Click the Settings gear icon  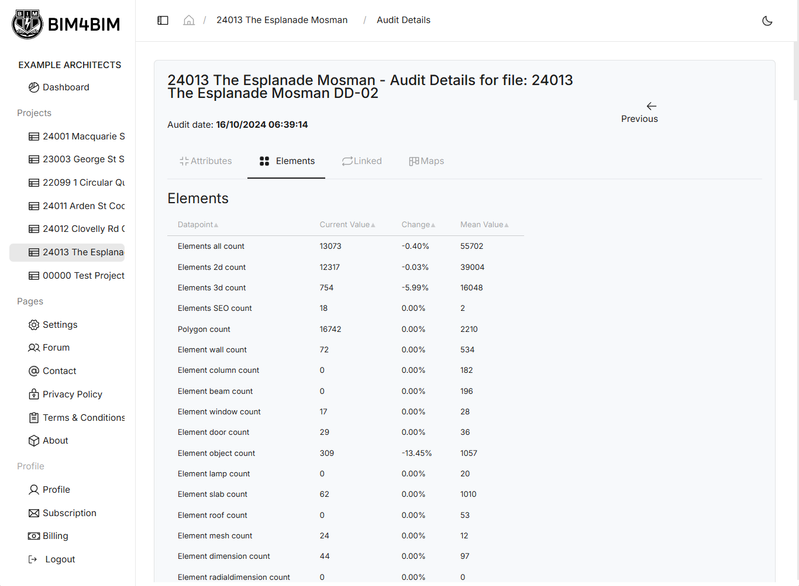(x=34, y=325)
